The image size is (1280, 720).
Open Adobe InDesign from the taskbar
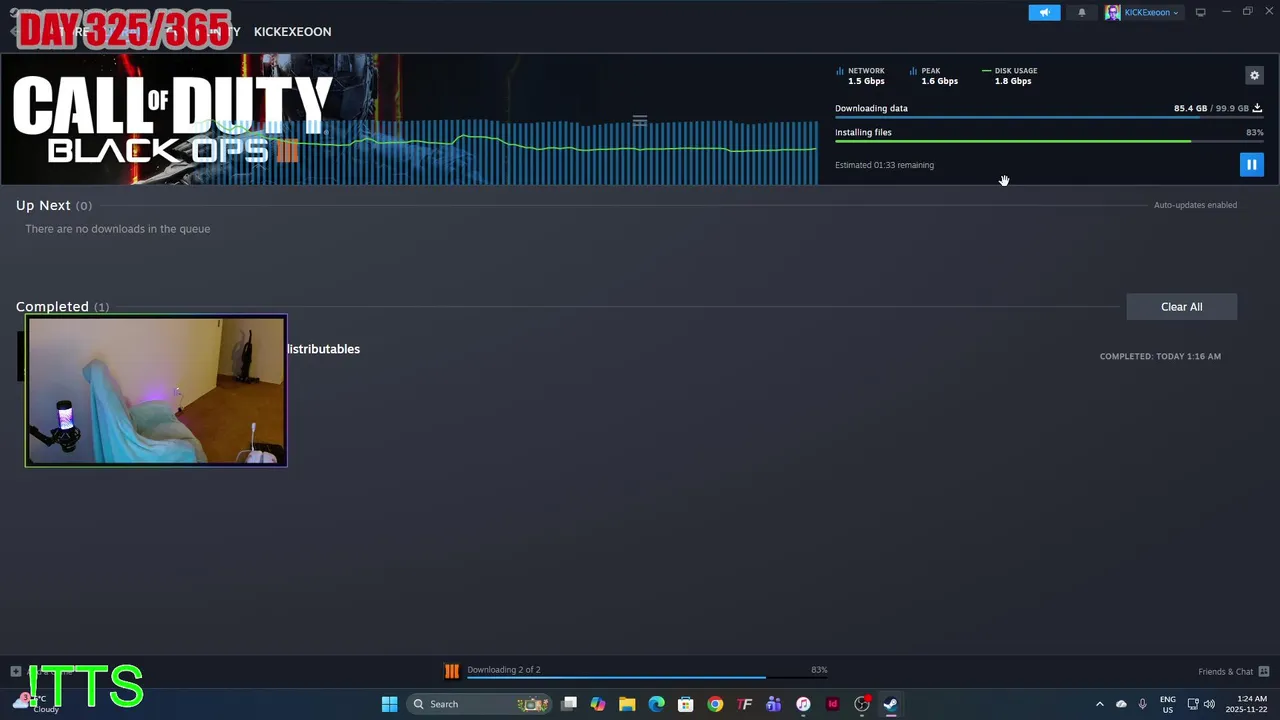point(832,704)
